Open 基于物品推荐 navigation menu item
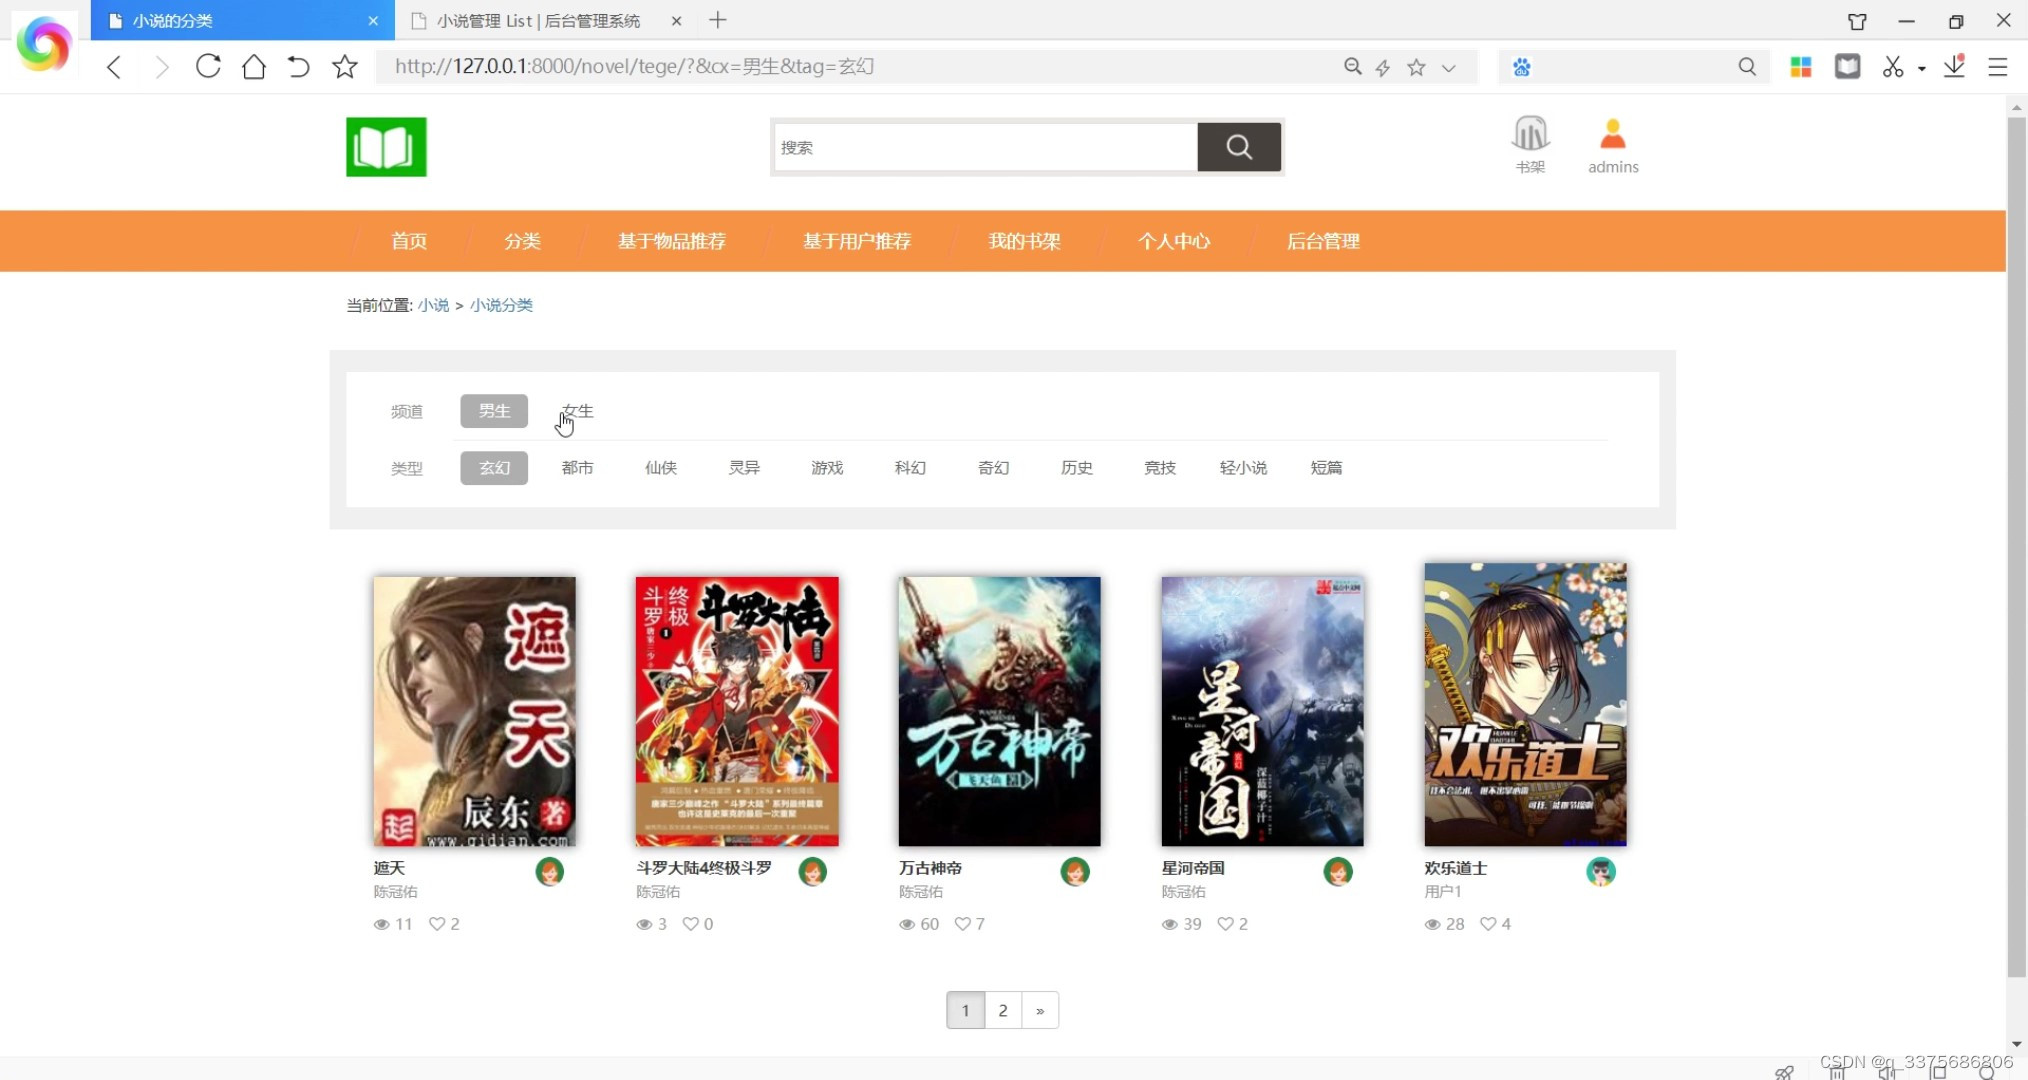This screenshot has height=1080, width=2028. point(671,241)
